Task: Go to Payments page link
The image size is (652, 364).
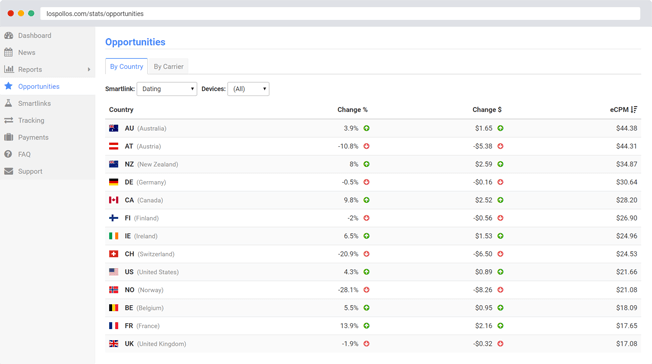Action: coord(33,137)
